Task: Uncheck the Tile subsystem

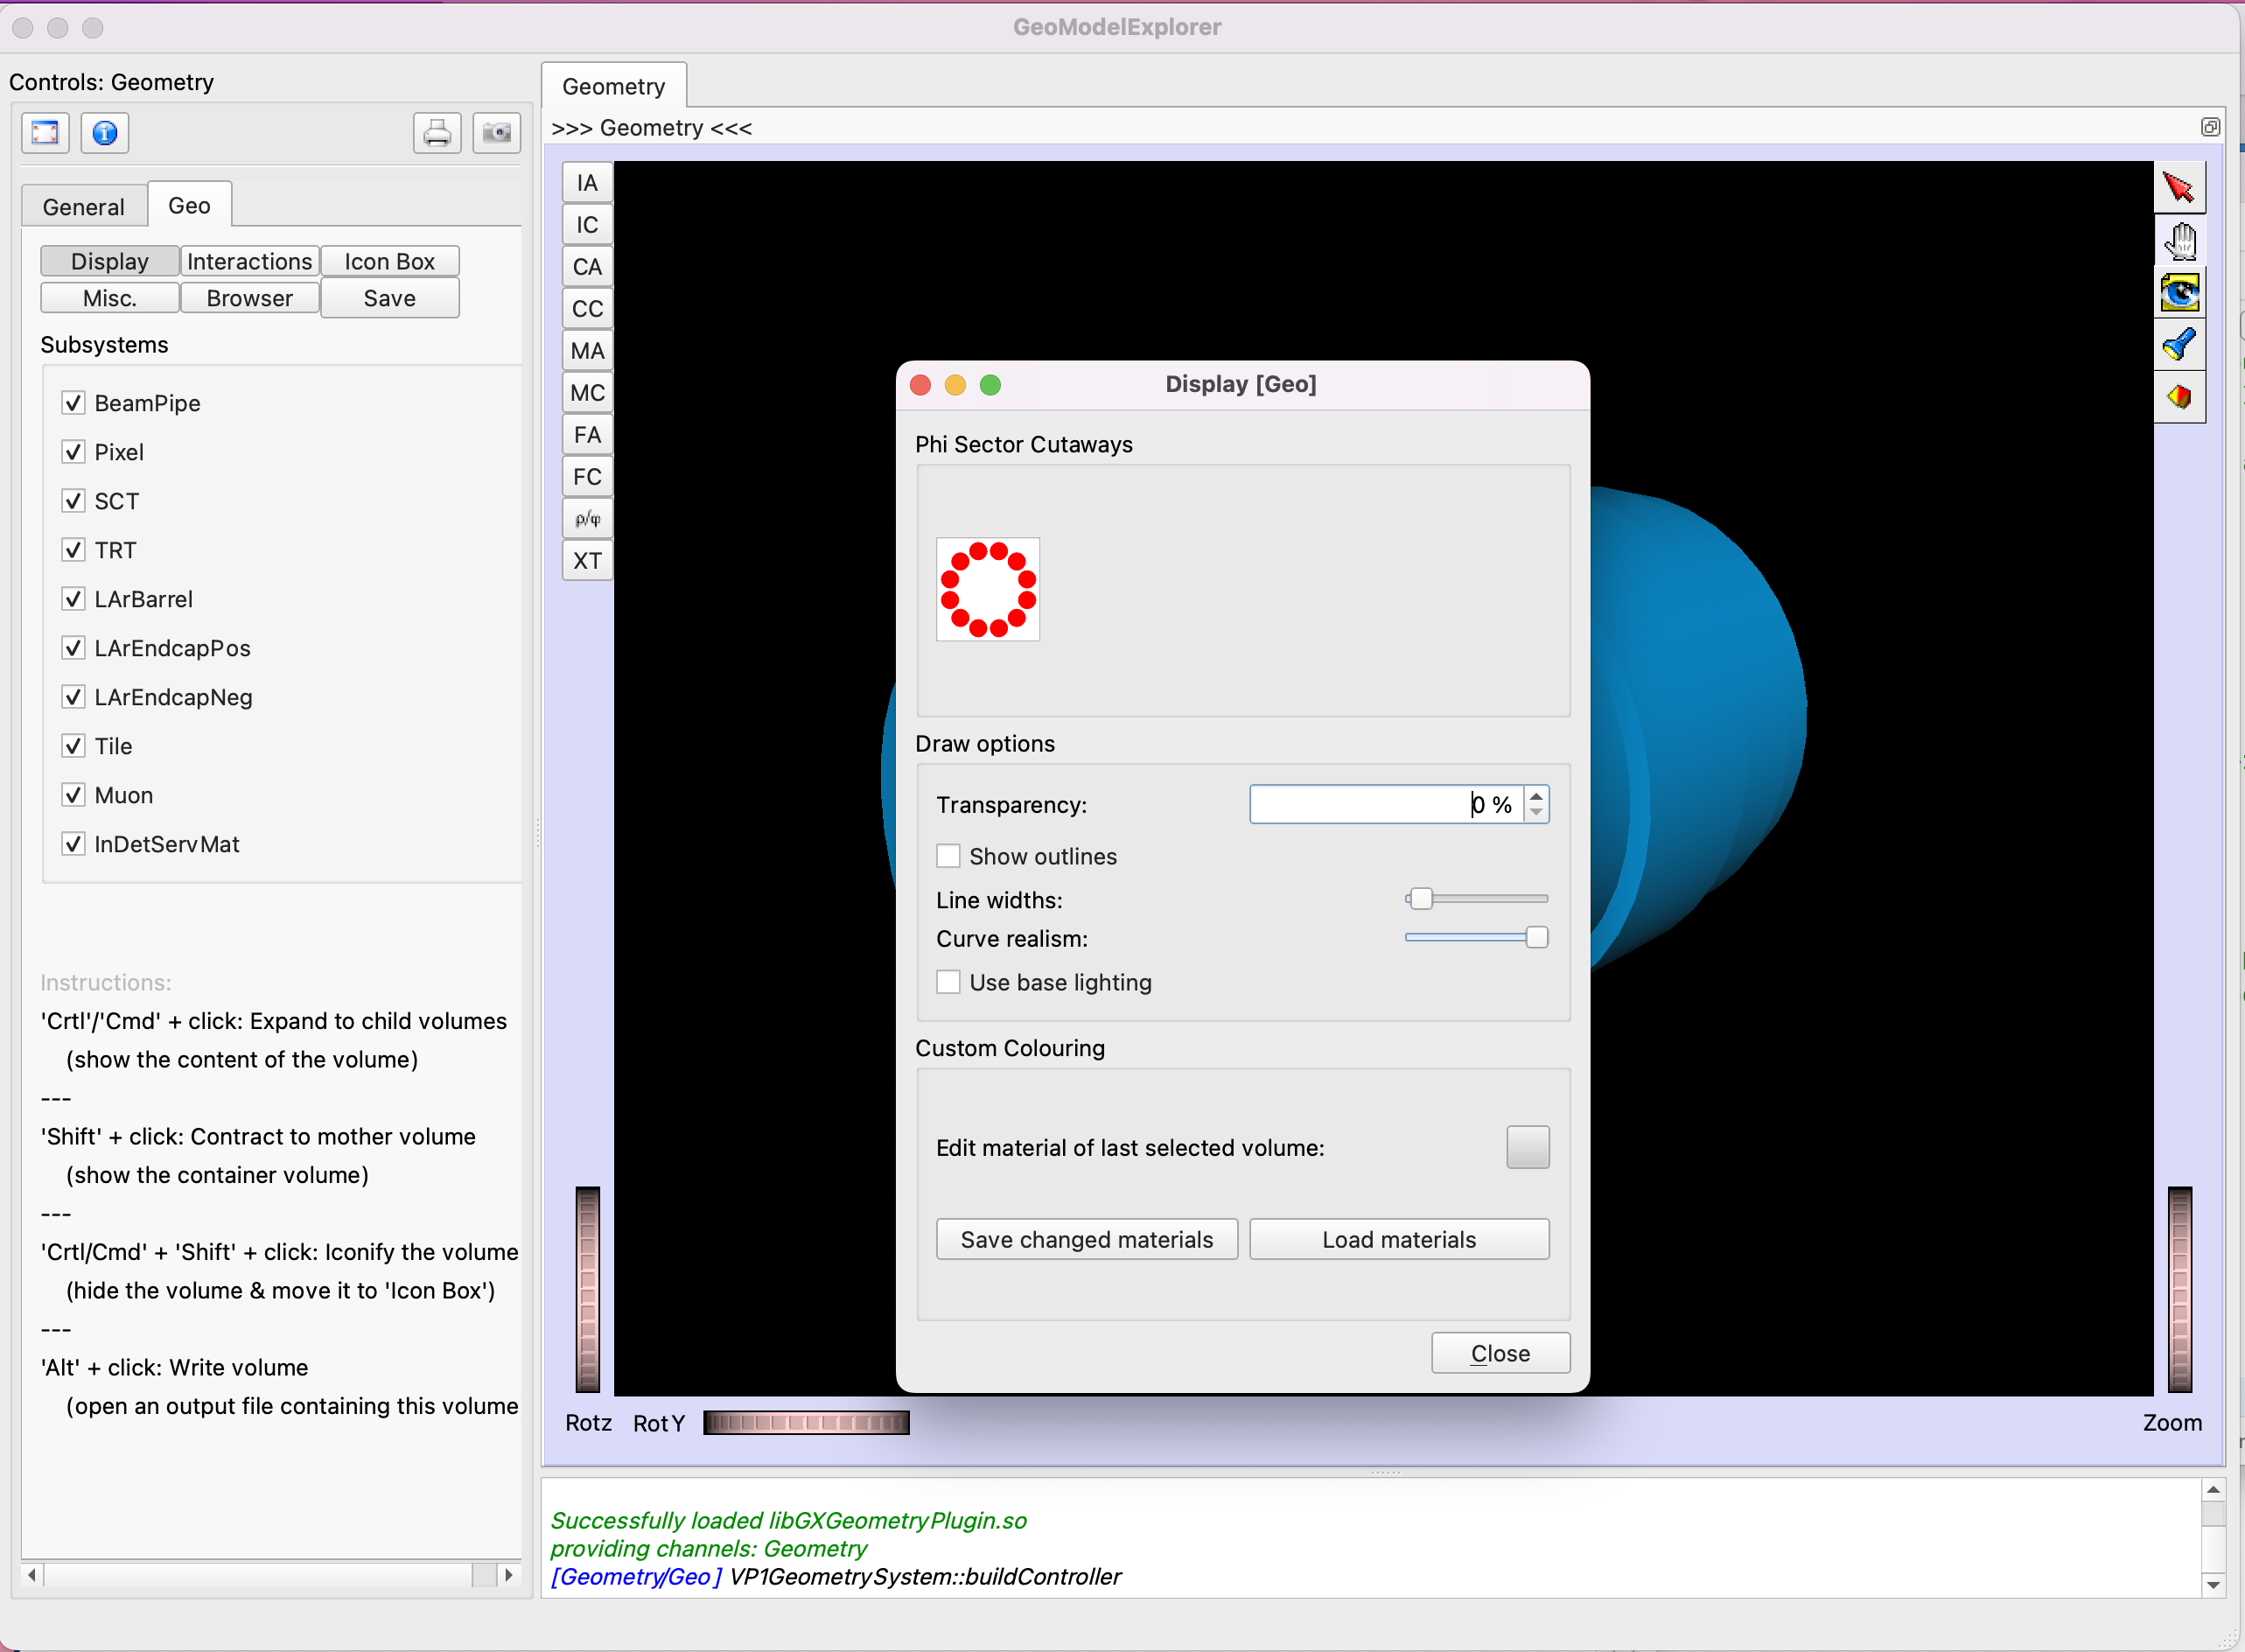Action: 73,746
